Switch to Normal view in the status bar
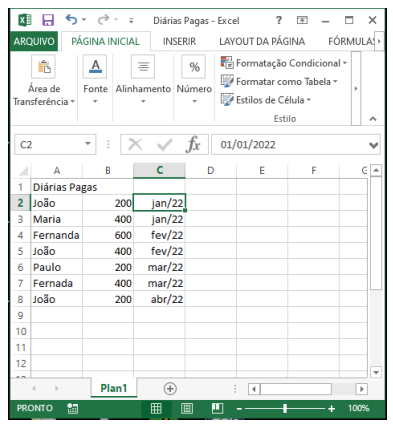The image size is (393, 425). tap(156, 408)
